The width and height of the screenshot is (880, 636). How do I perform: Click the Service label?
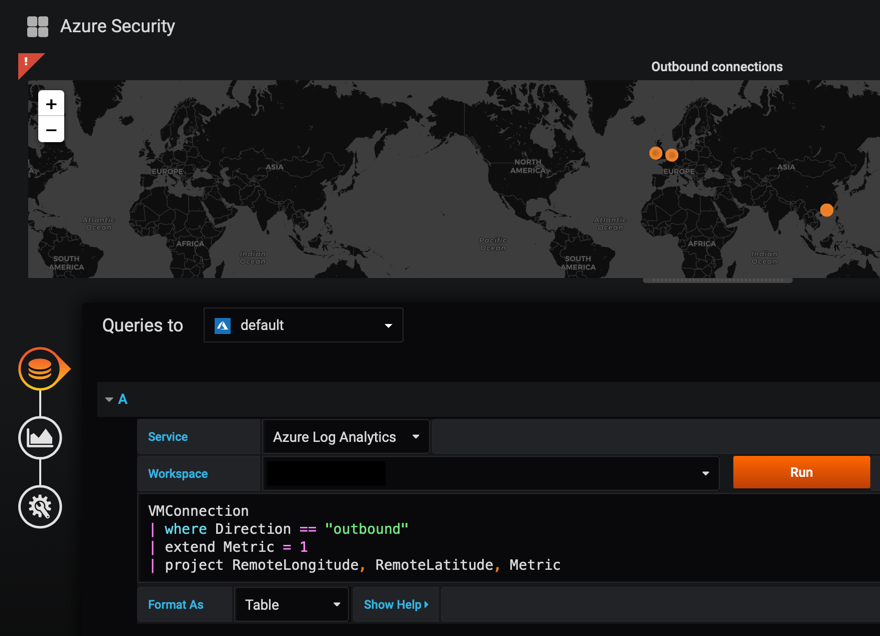pyautogui.click(x=168, y=437)
